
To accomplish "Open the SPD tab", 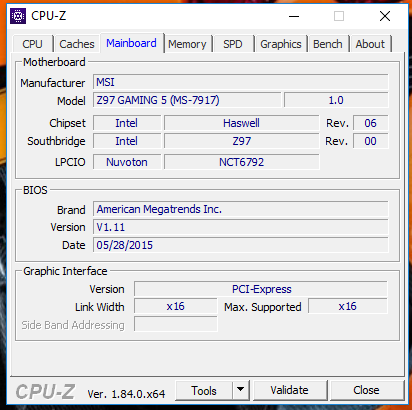I will (x=233, y=44).
